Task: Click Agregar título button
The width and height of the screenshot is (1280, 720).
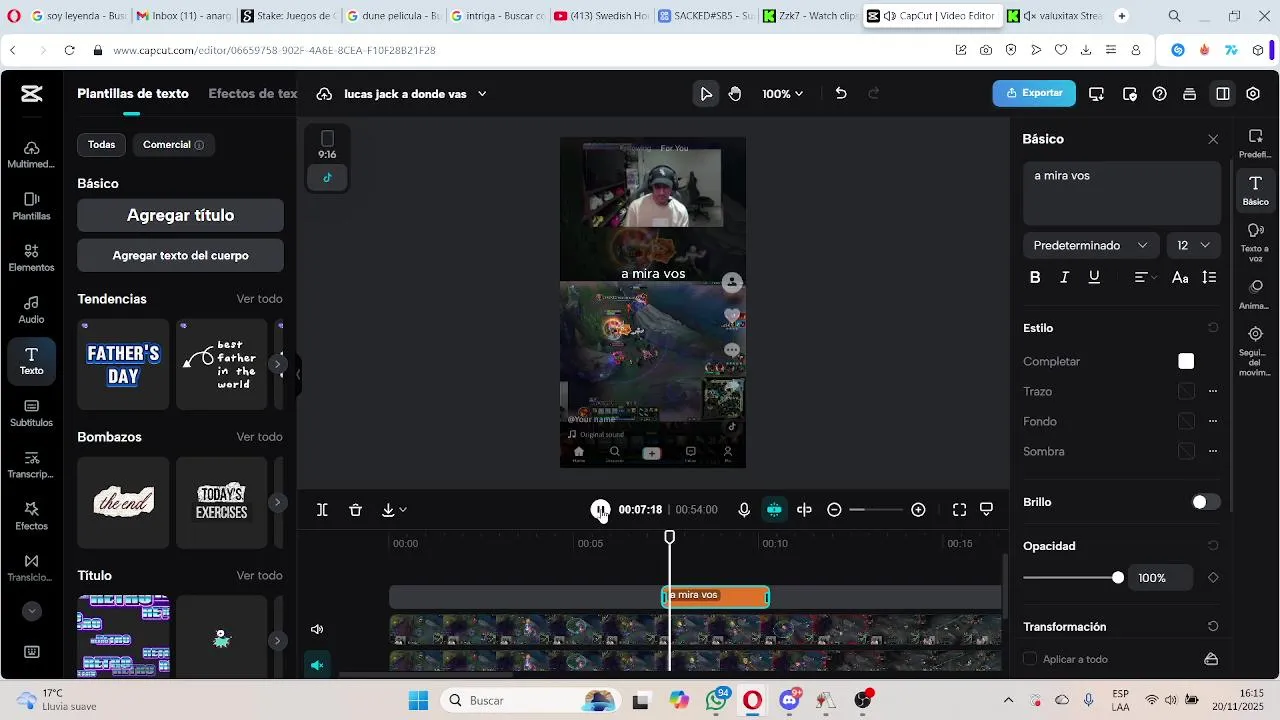Action: pyautogui.click(x=180, y=215)
